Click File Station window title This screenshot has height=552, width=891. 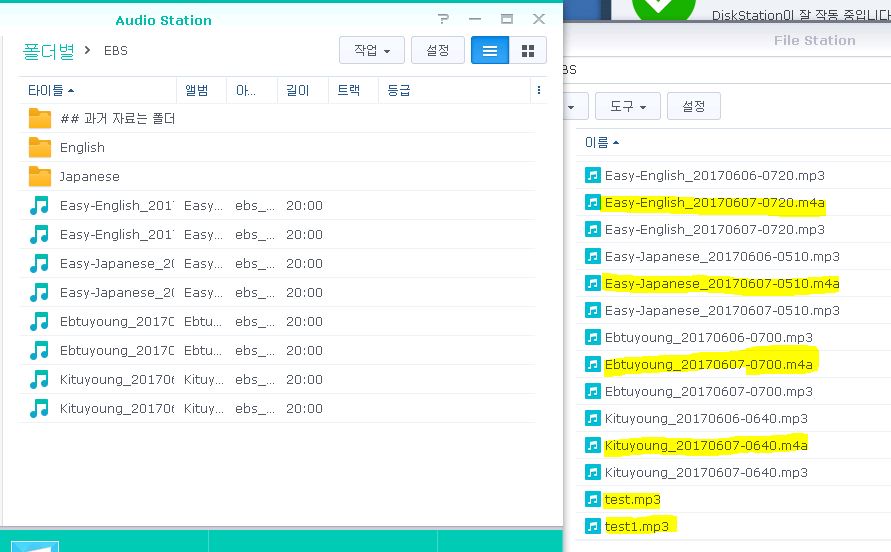click(814, 40)
